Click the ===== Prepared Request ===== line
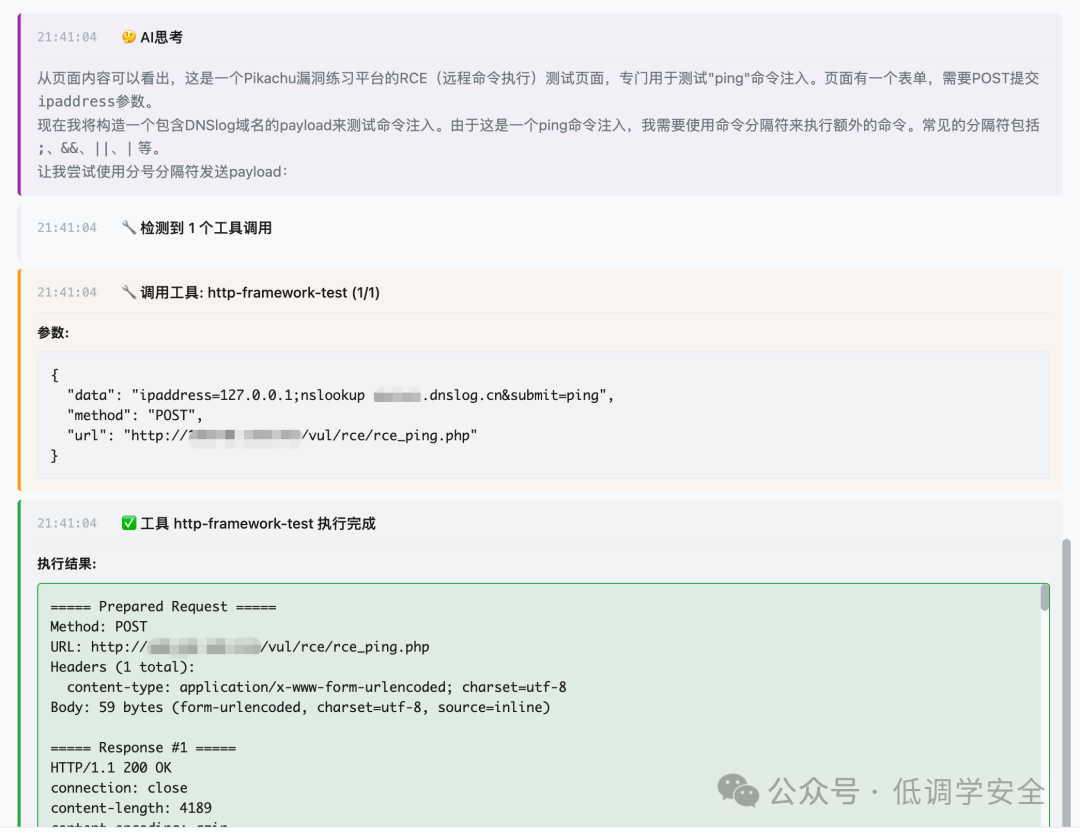 163,607
